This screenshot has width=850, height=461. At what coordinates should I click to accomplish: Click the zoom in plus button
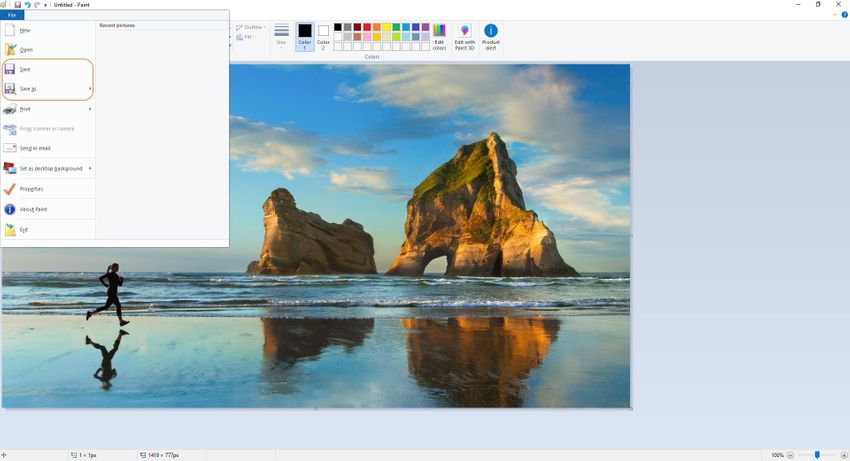(842, 455)
